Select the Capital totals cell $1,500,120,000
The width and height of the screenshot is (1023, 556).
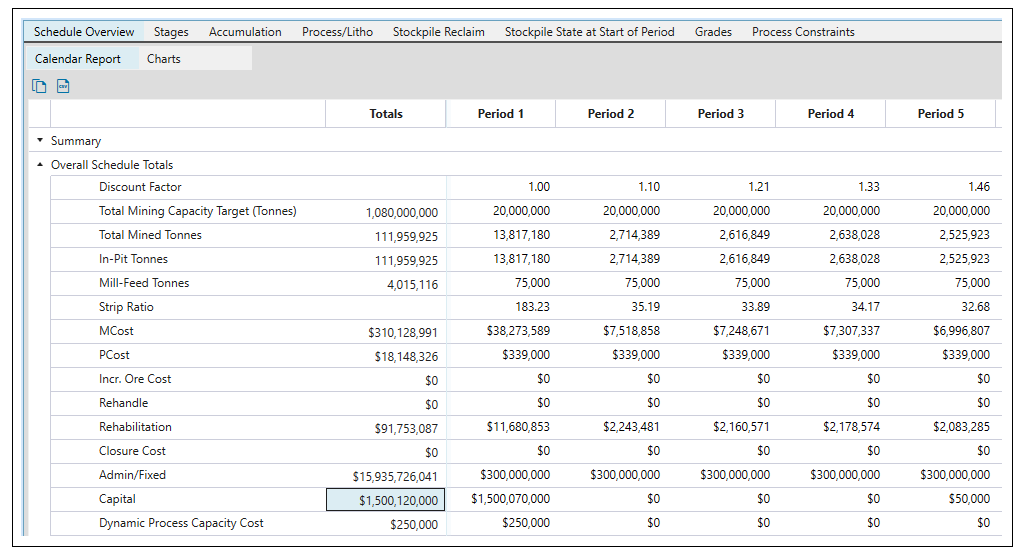click(x=386, y=500)
